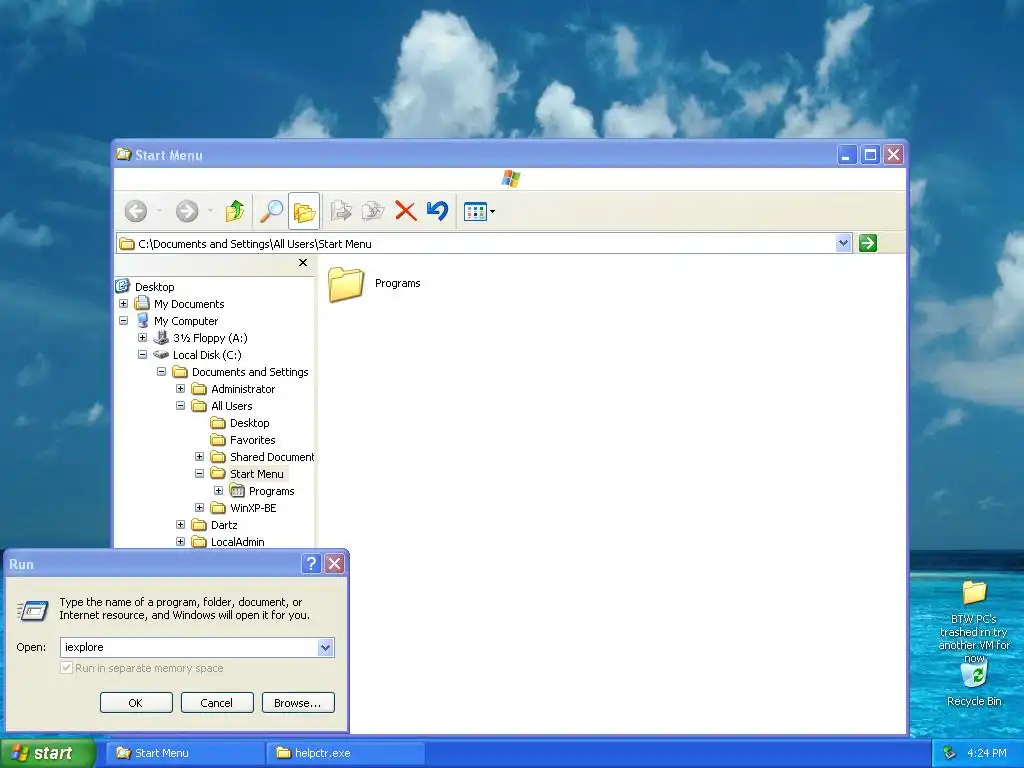Click the Windows flag logo in Explorer
The width and height of the screenshot is (1024, 768).
[511, 178]
